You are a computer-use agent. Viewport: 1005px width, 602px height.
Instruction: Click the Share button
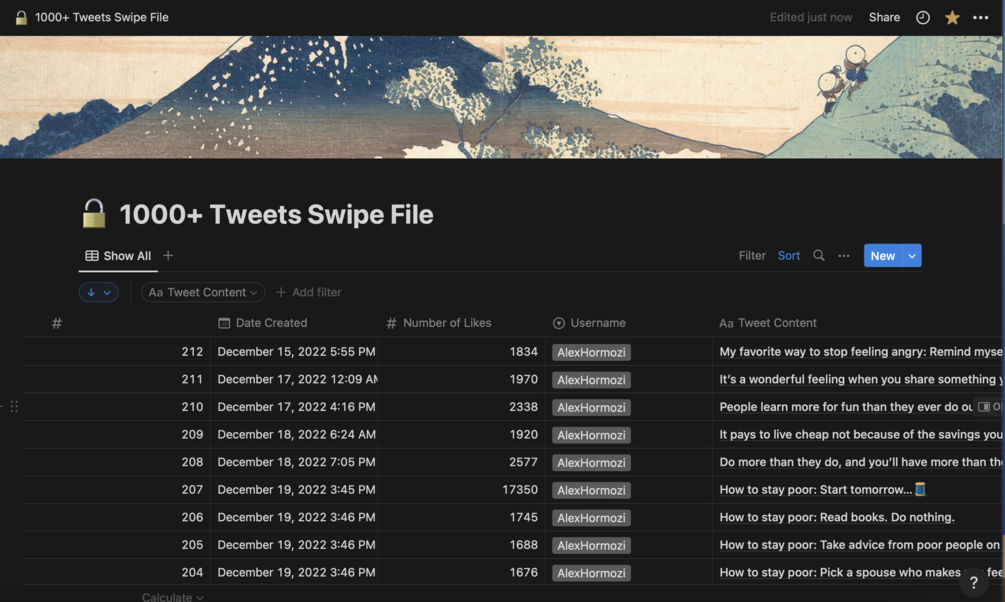pos(884,17)
